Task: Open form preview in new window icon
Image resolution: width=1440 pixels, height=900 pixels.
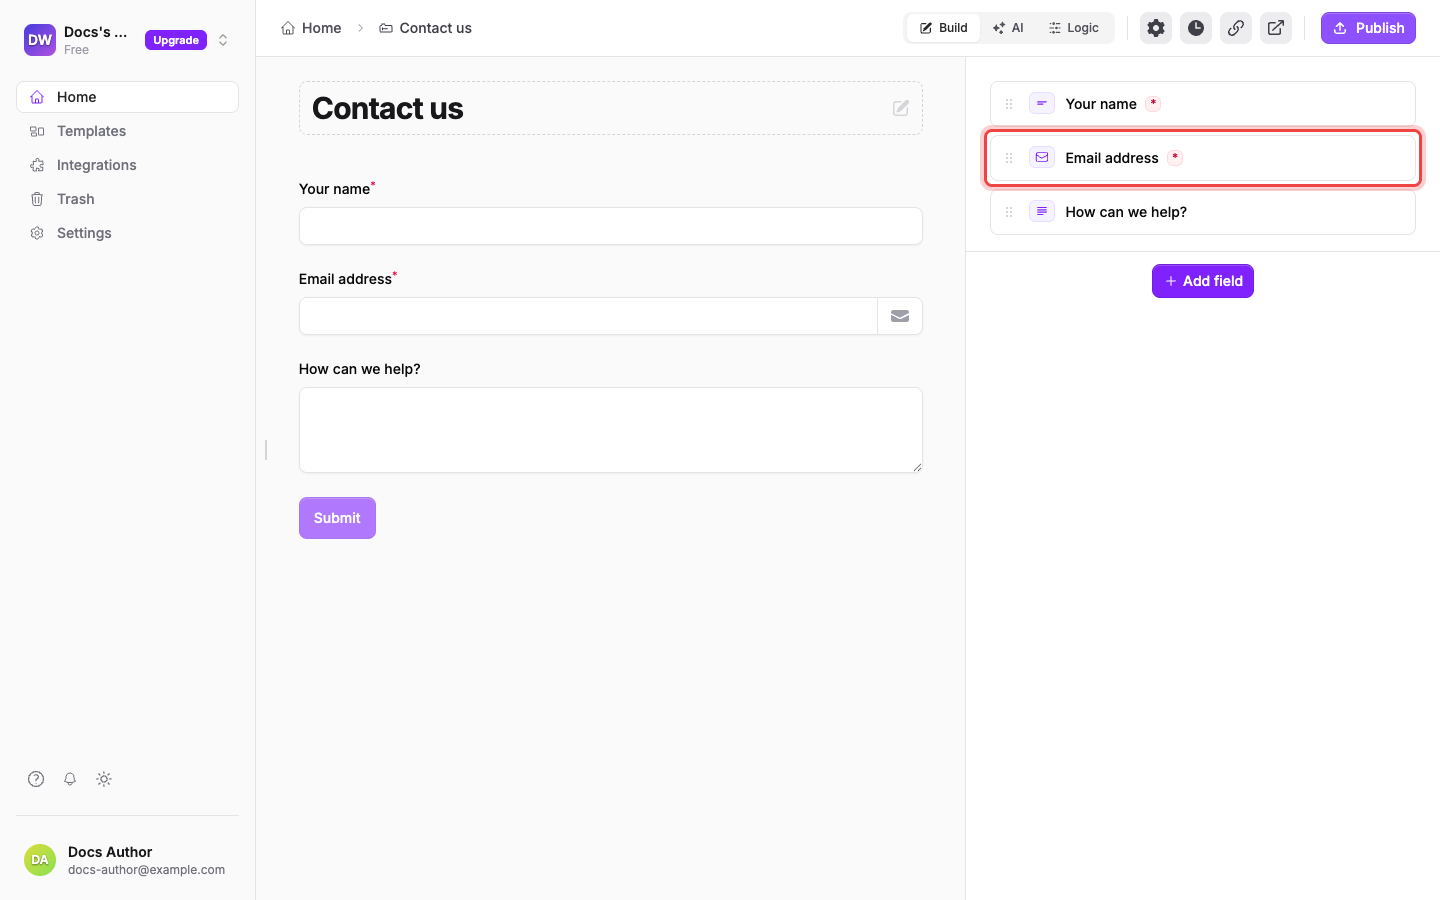Action: point(1276,28)
